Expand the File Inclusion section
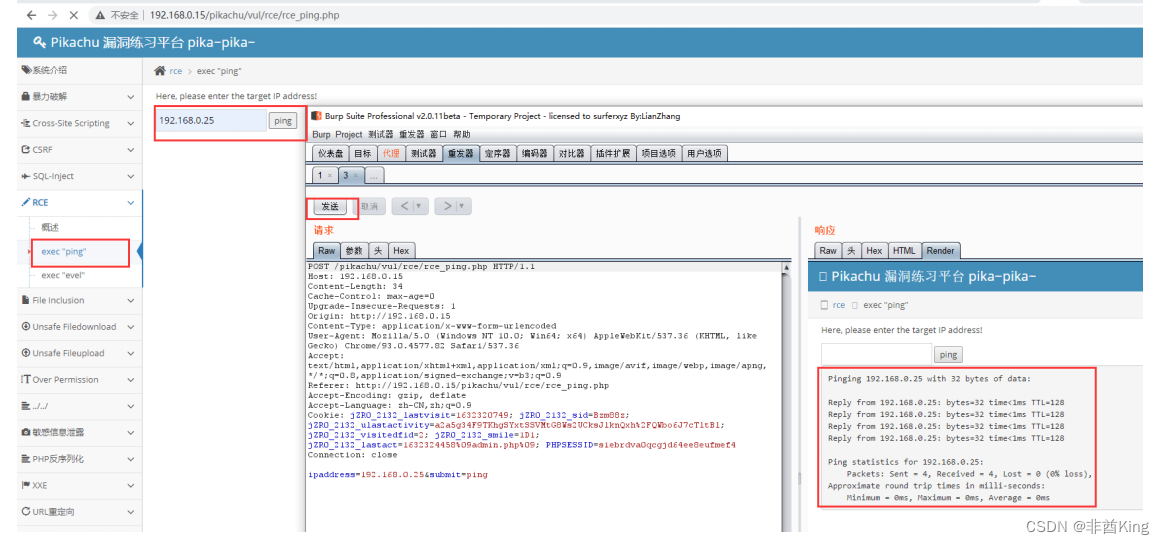 (80, 300)
